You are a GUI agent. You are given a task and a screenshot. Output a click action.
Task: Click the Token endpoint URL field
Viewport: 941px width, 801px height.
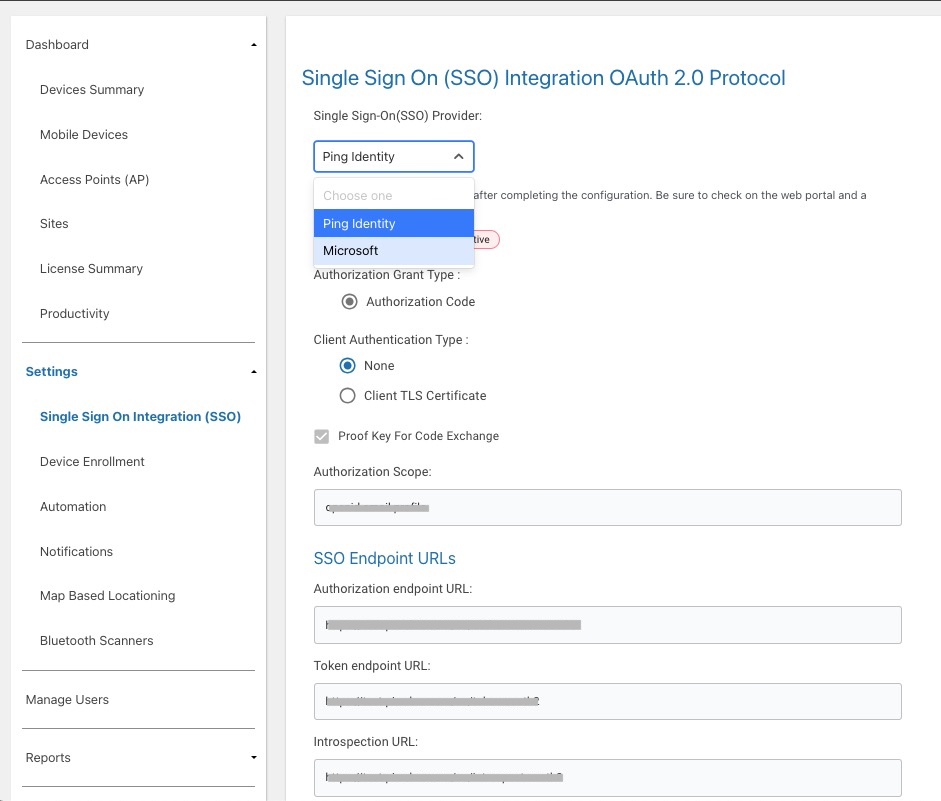pos(607,701)
